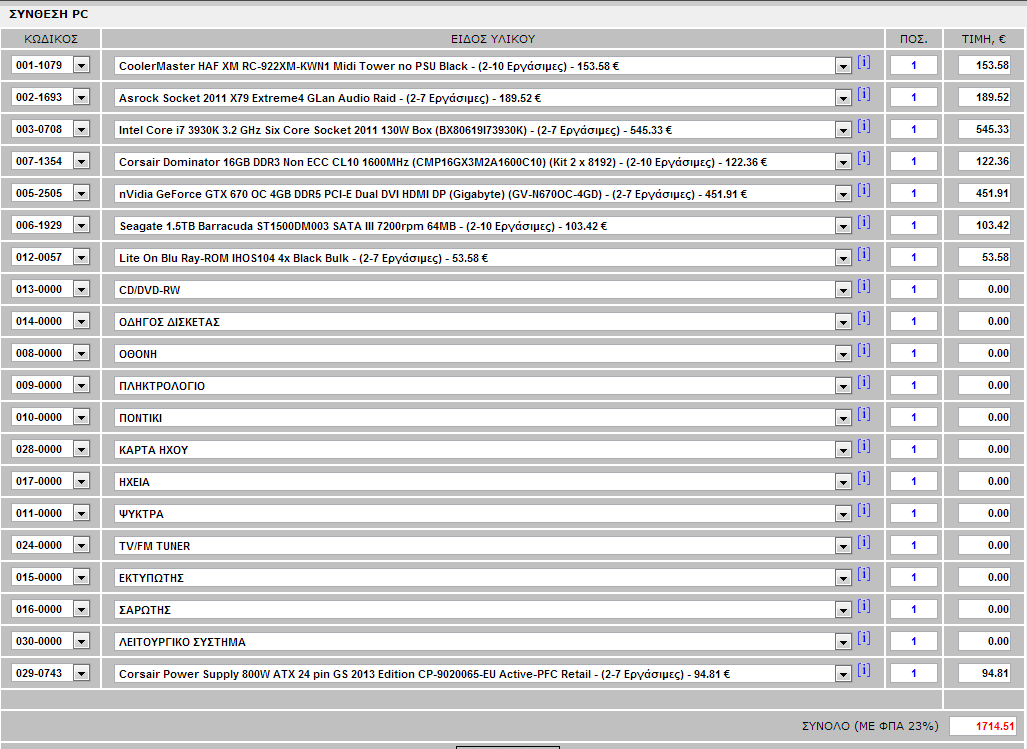This screenshot has height=749, width=1027.
Task: Open info link for ΣΑΡΩΤΗΣ row
Action: pos(864,606)
